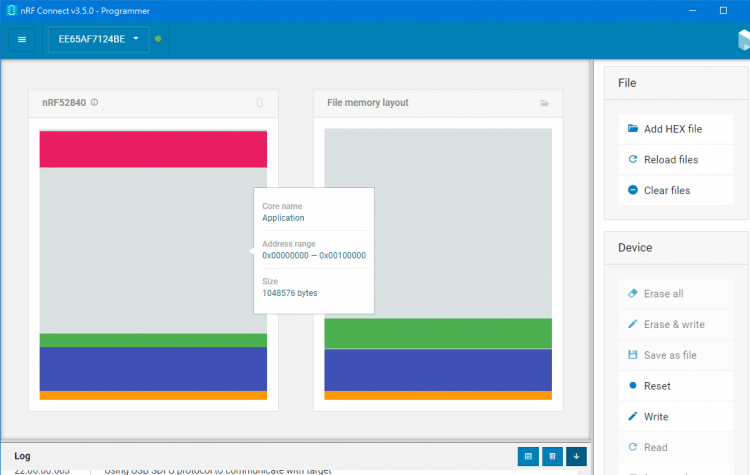Click Erase & write button

tap(676, 324)
